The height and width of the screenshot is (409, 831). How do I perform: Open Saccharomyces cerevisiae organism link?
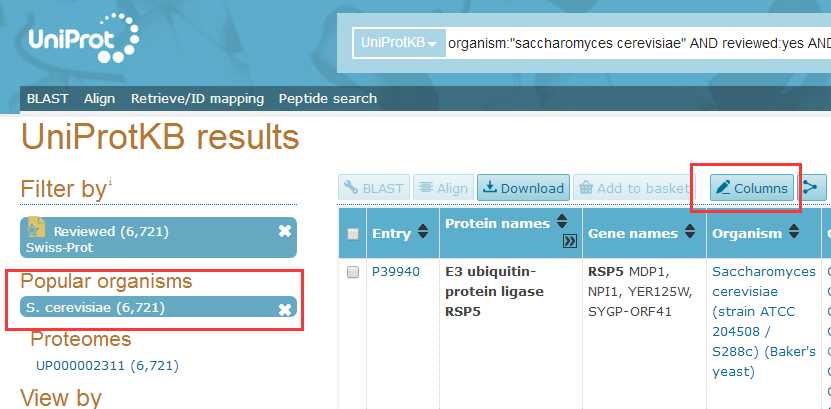pos(764,322)
